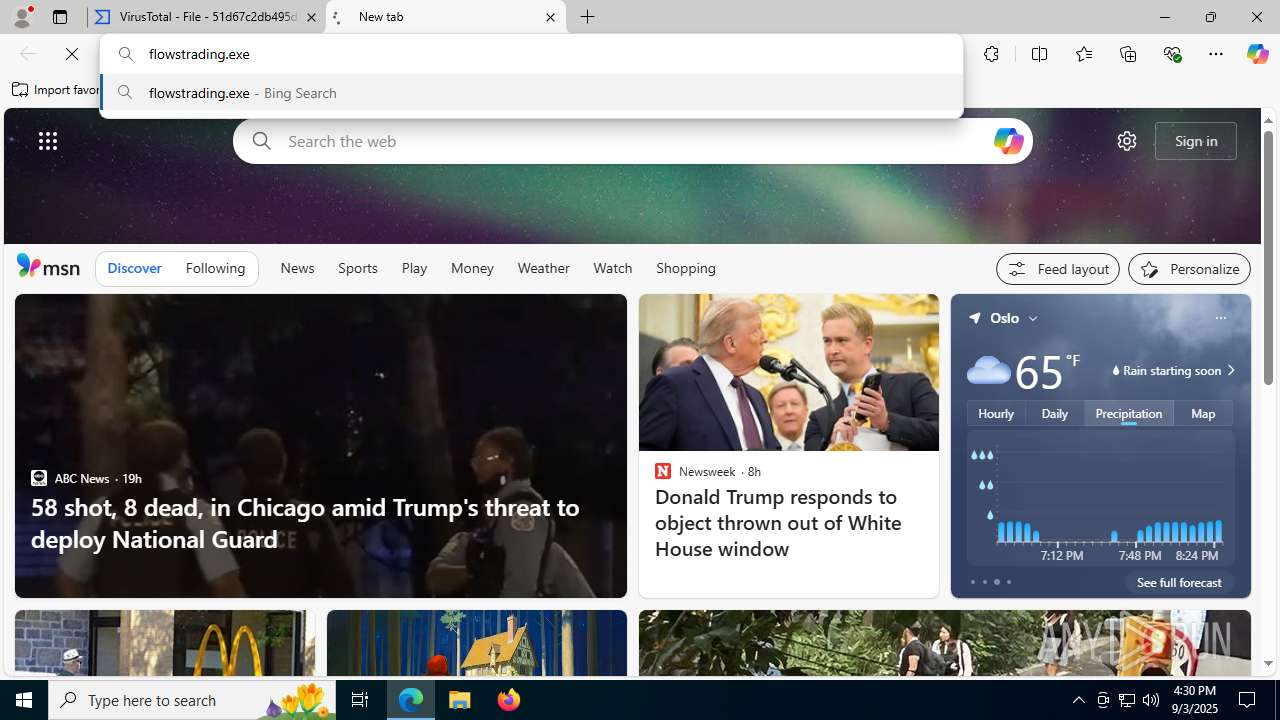Open Settings and more menu
Viewport: 1280px width, 720px height.
(x=1216, y=54)
